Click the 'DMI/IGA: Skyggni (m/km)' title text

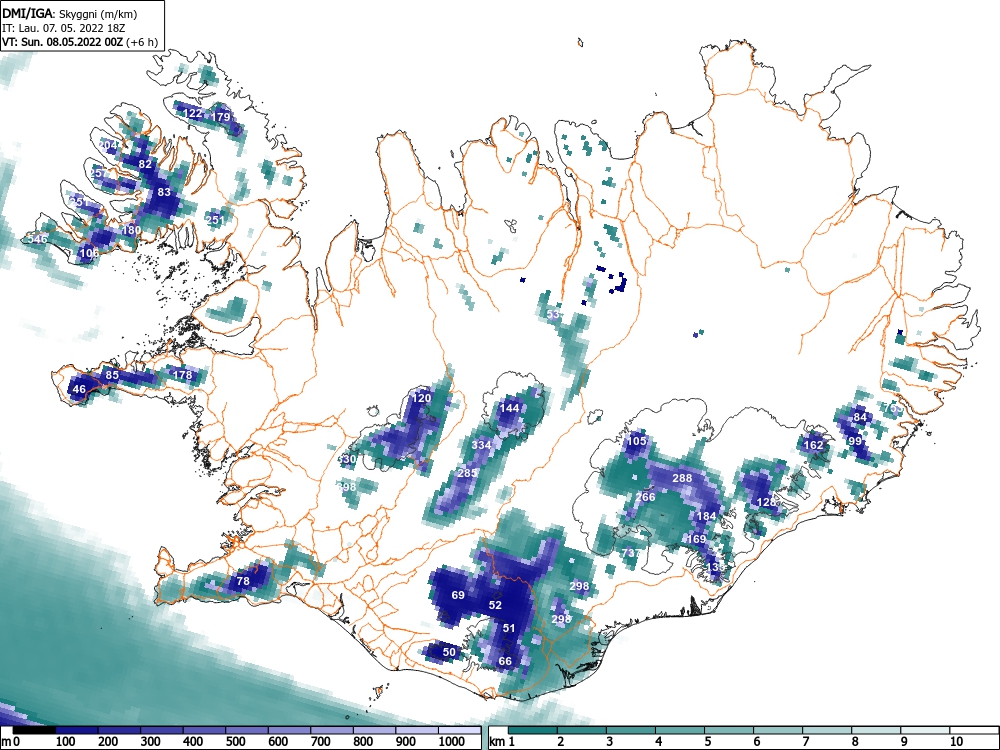70,14
